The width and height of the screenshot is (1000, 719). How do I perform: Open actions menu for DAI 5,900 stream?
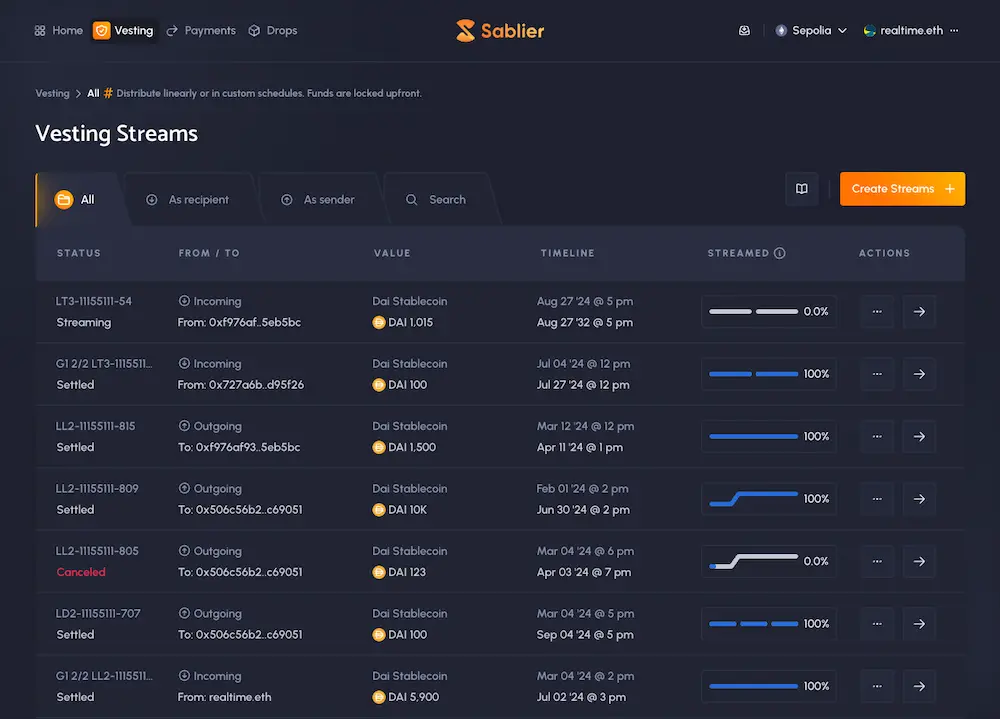point(877,686)
